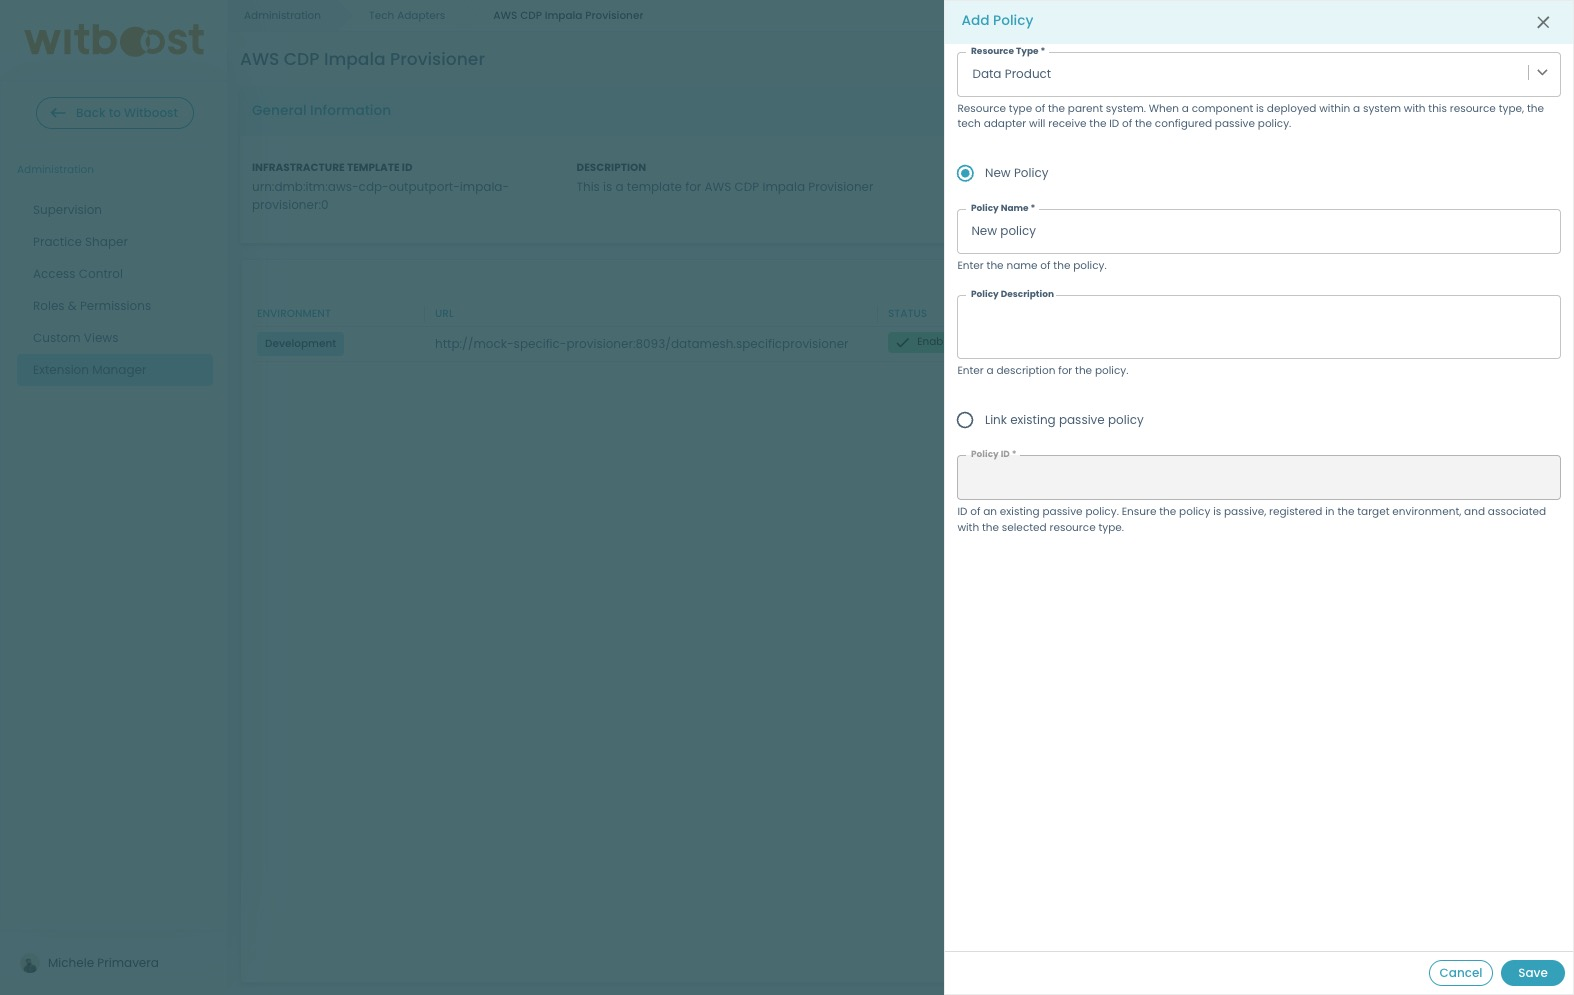Viewport: 1574px width, 995px height.
Task: Open the Data Product resource type combo box
Action: (1240, 74)
